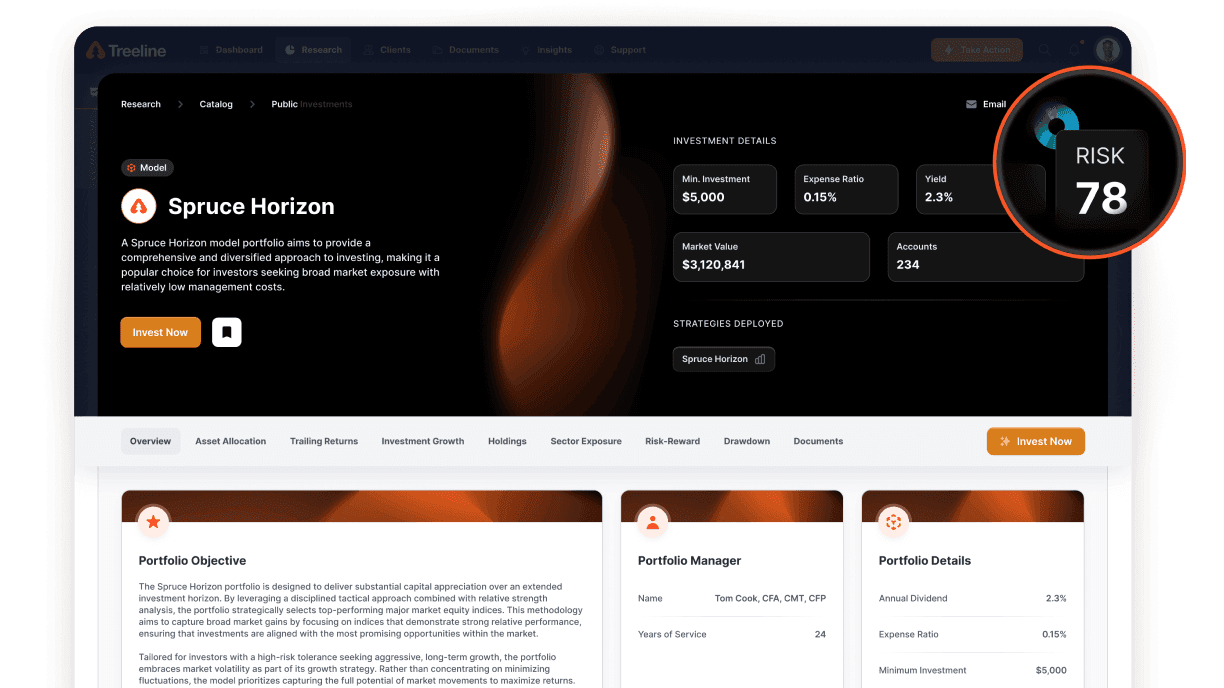The width and height of the screenshot is (1224, 688).
Task: Click the cube icon on Portfolio Details card
Action: pyautogui.click(x=893, y=521)
